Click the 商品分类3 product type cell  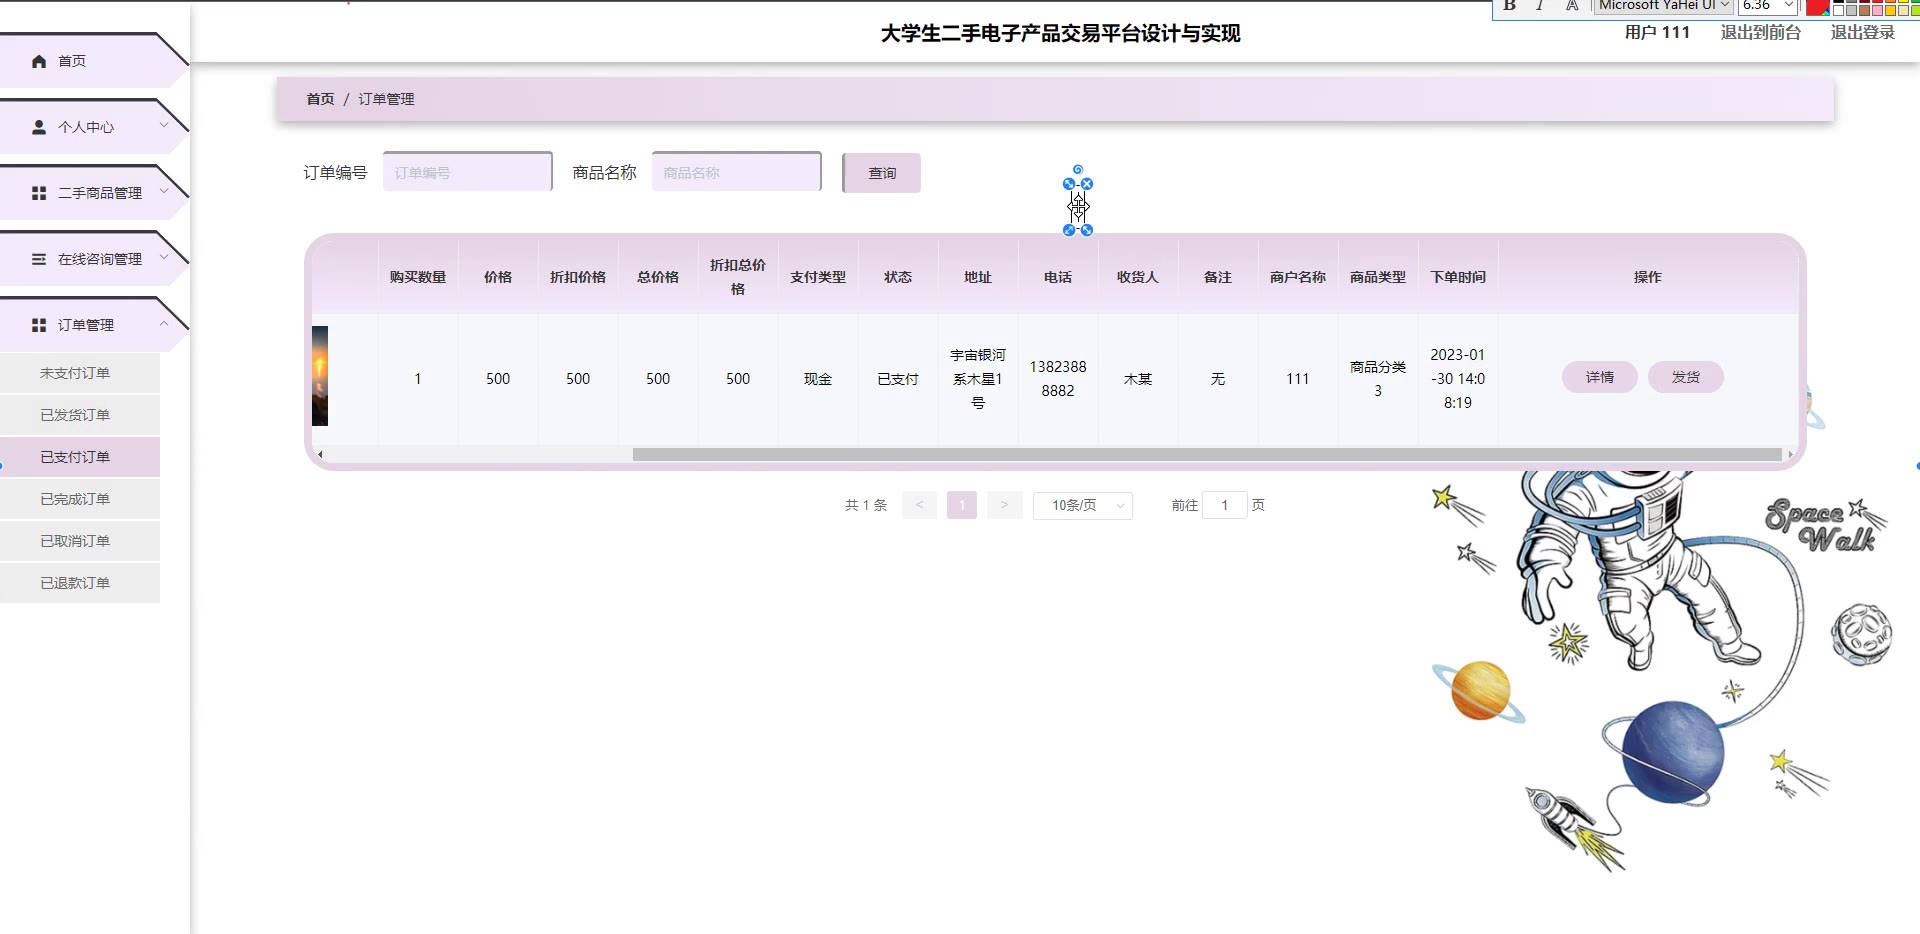(1378, 379)
